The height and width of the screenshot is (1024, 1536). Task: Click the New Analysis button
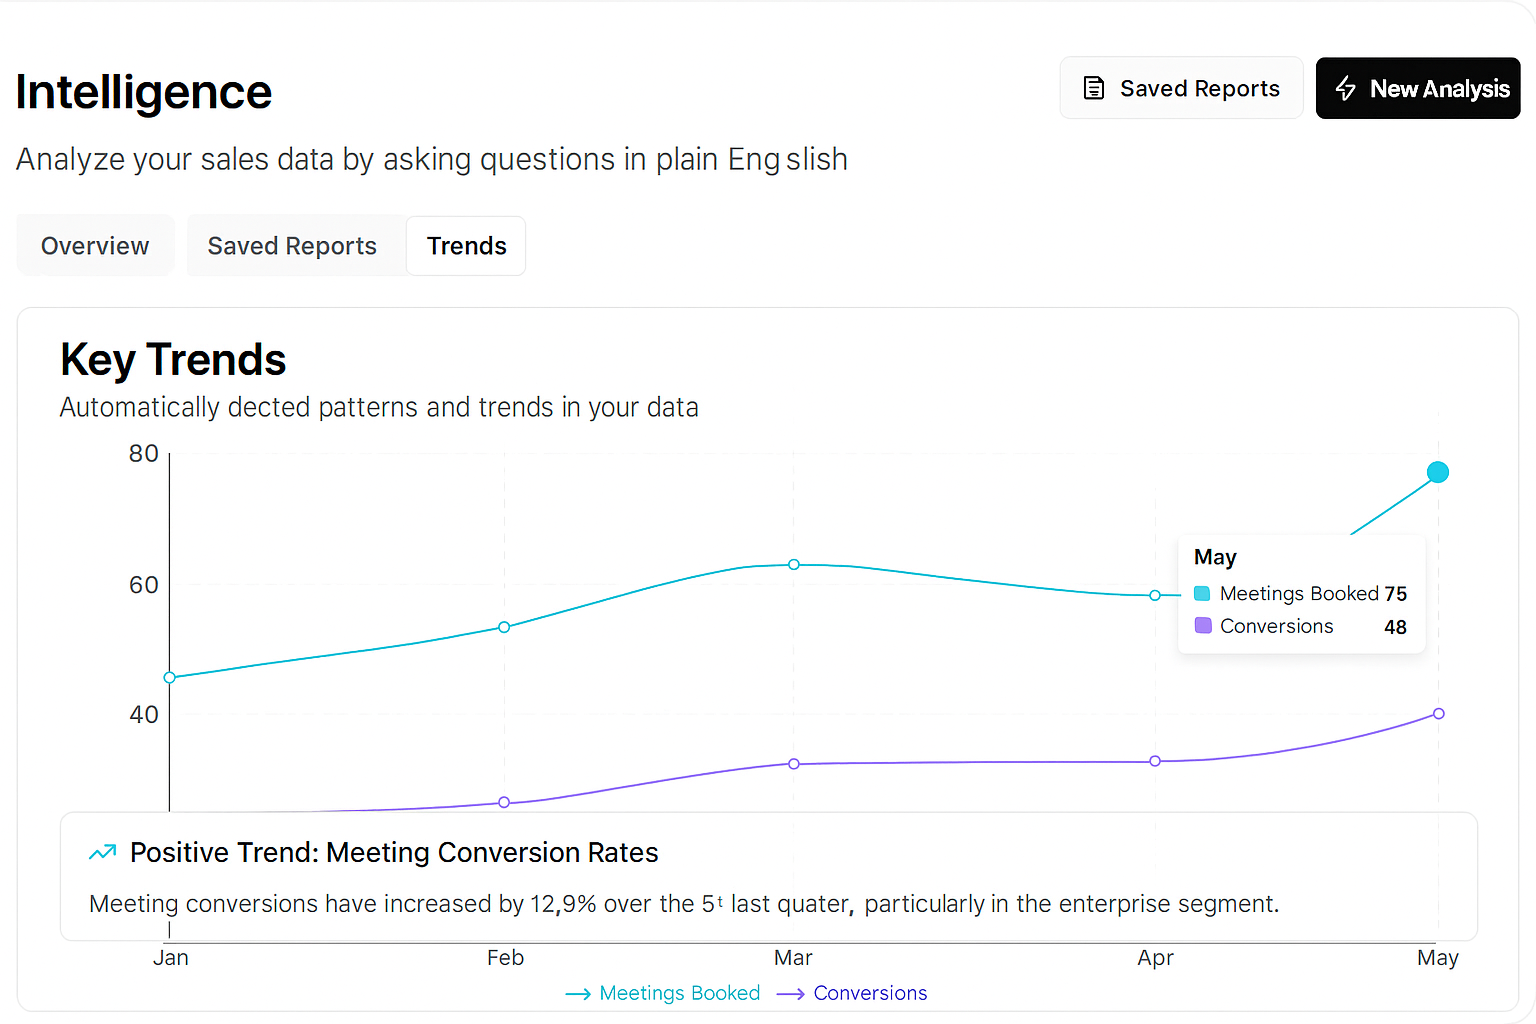1418,88
